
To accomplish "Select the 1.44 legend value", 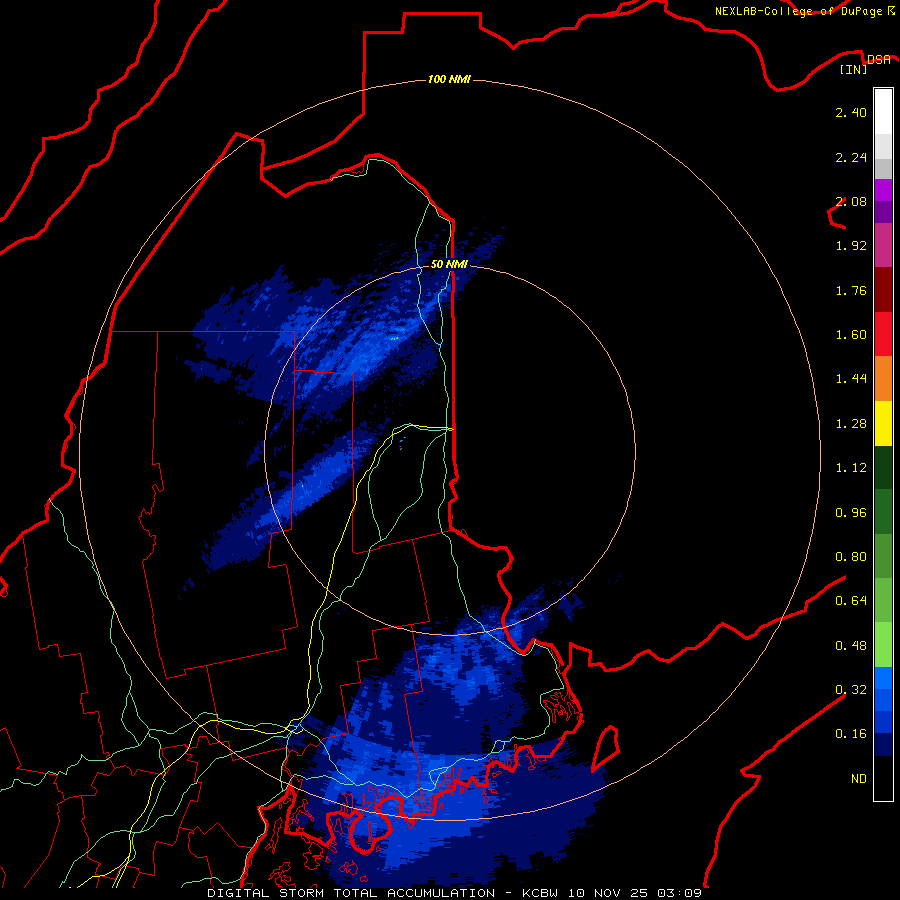I will coord(851,379).
